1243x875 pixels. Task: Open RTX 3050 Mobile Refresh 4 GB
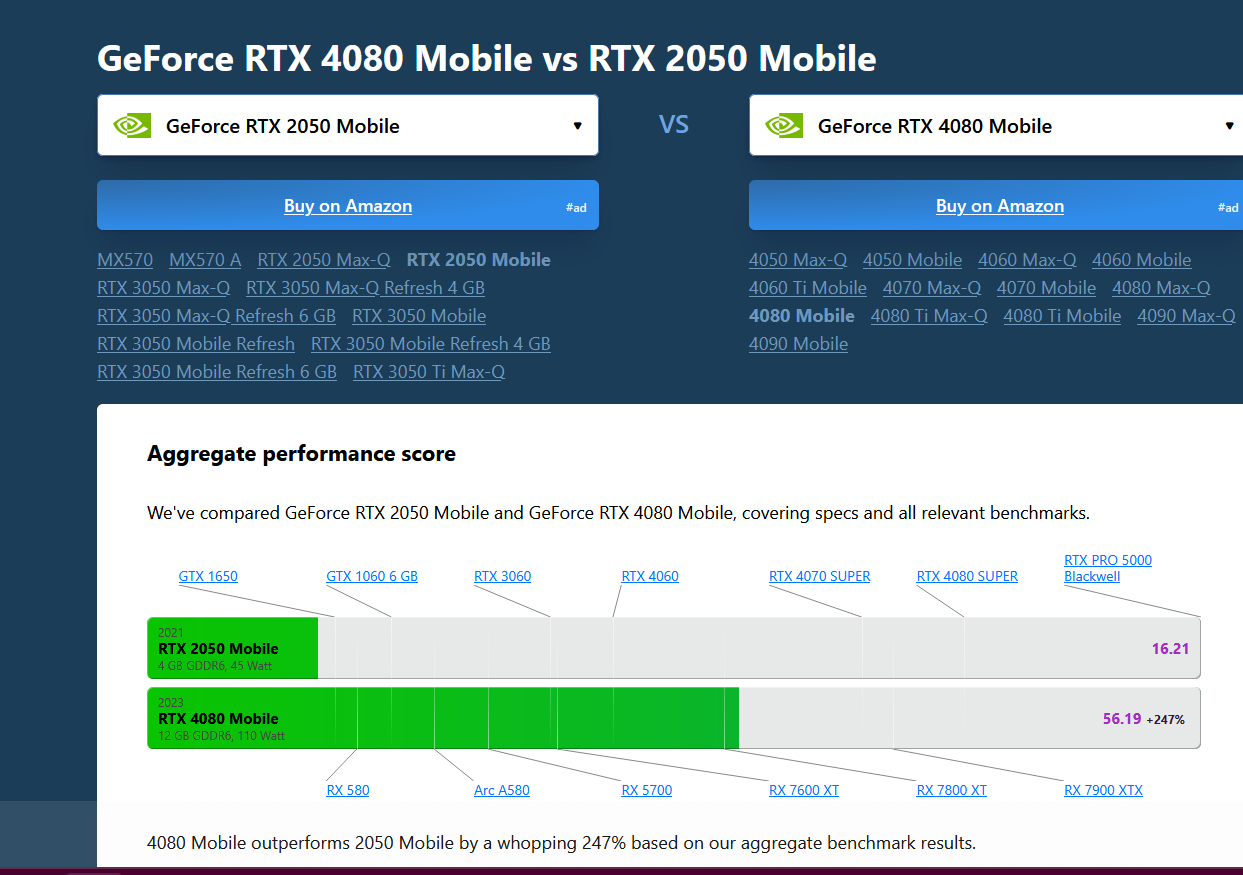pos(431,344)
